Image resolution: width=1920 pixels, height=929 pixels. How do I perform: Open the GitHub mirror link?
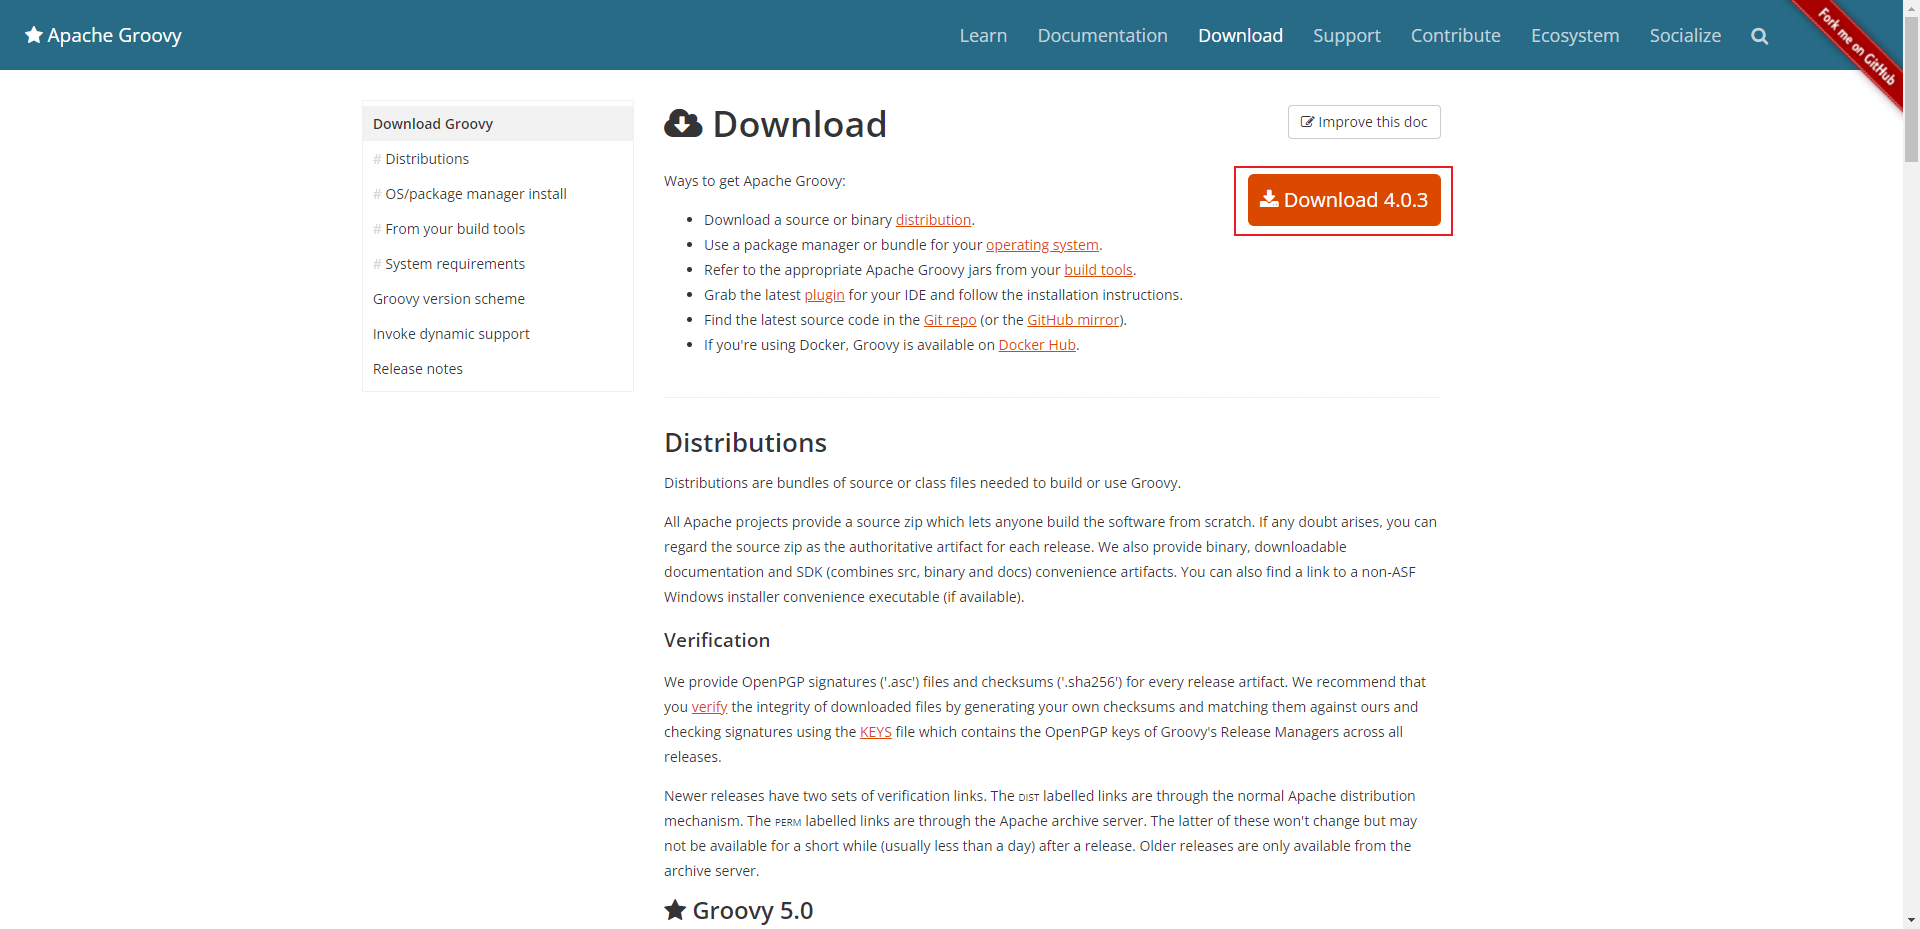pyautogui.click(x=1073, y=320)
